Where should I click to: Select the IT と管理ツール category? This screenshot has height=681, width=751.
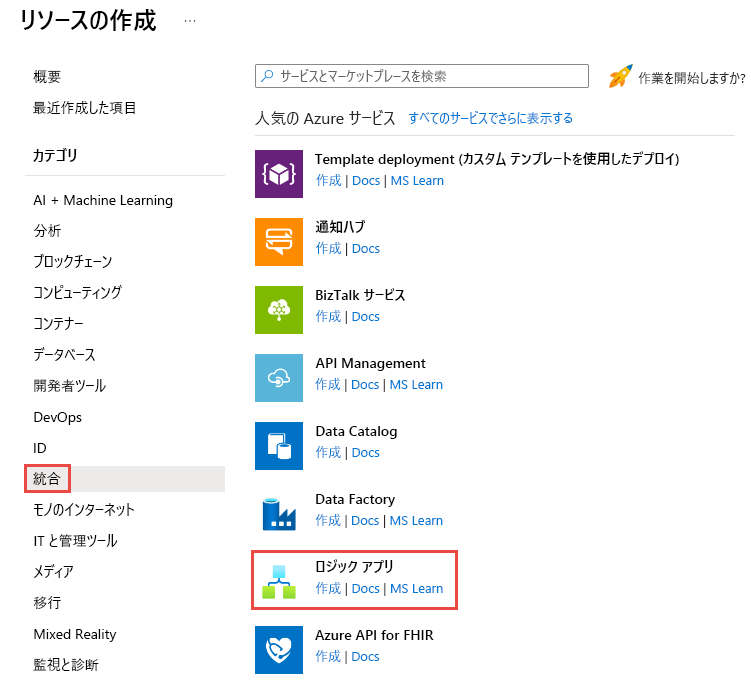pos(75,541)
